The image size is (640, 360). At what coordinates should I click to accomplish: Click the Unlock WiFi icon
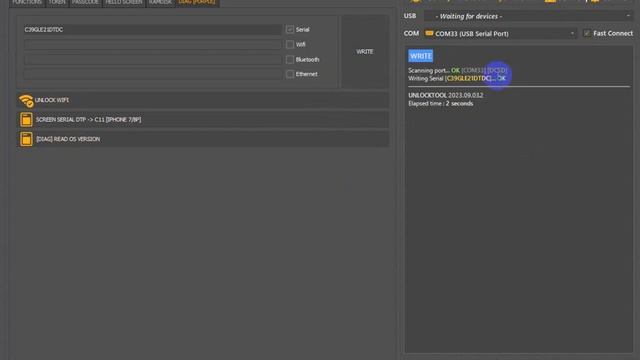[26, 100]
